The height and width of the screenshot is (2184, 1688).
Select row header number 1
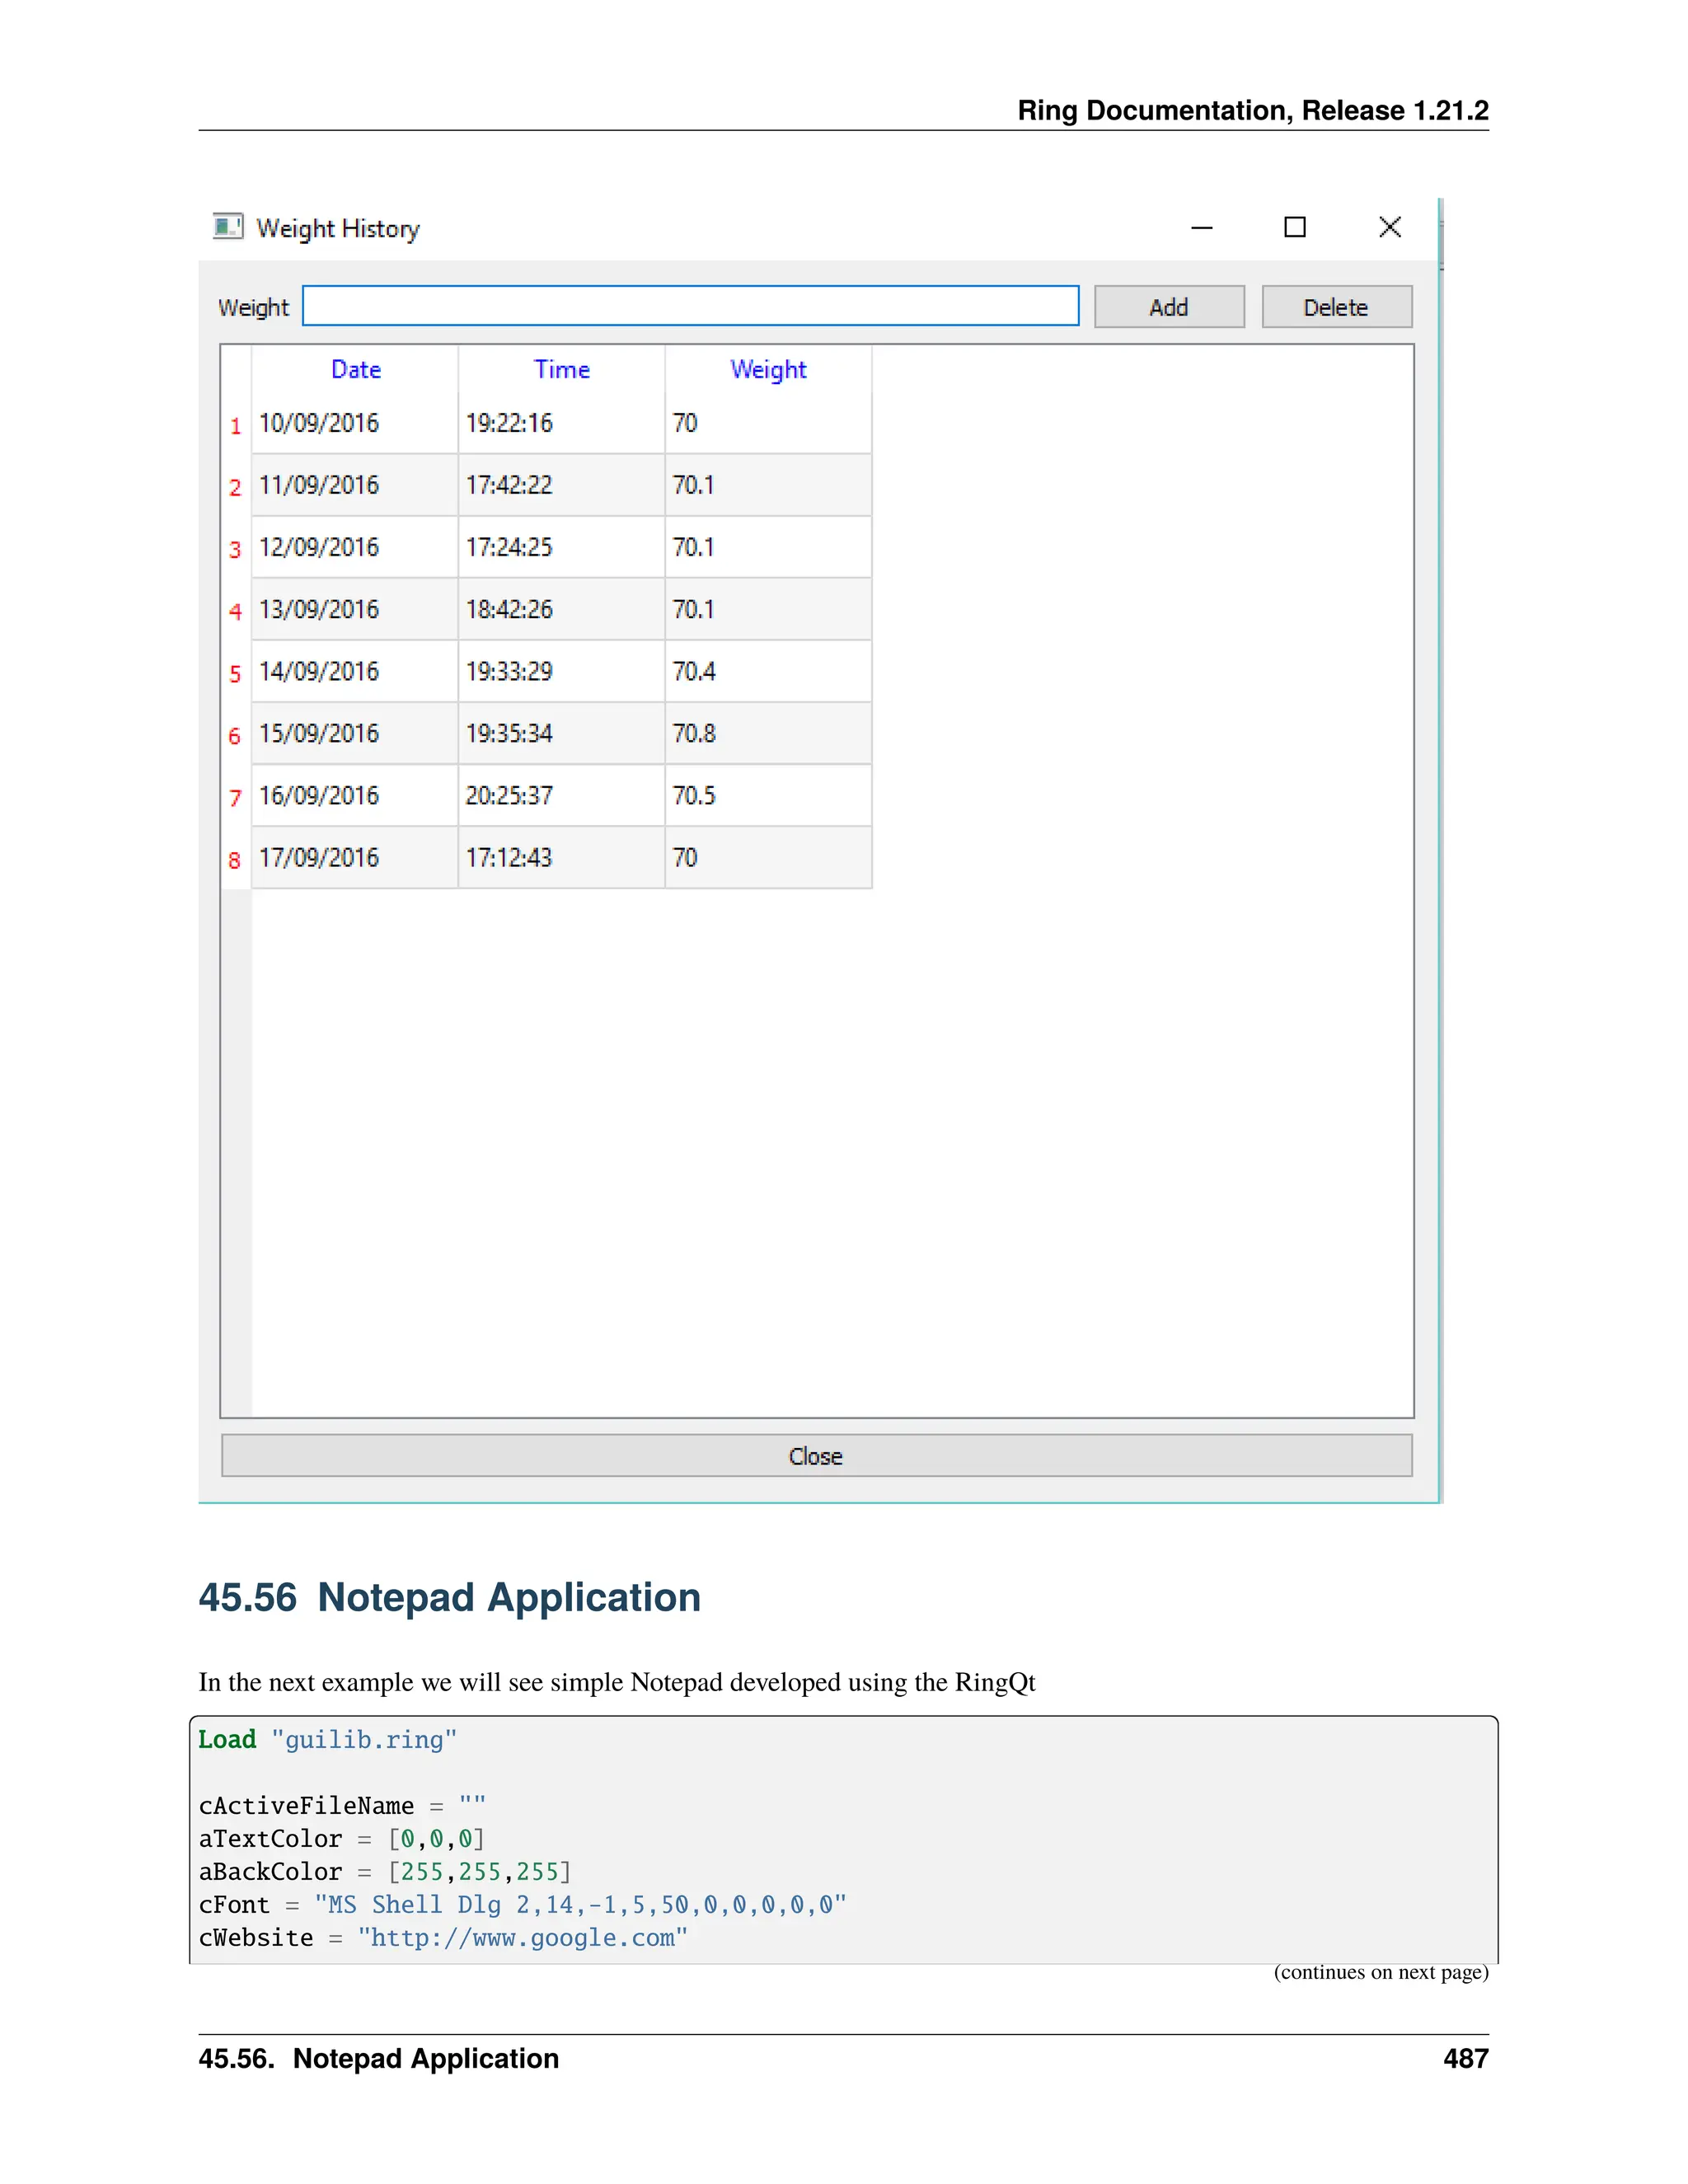point(236,426)
